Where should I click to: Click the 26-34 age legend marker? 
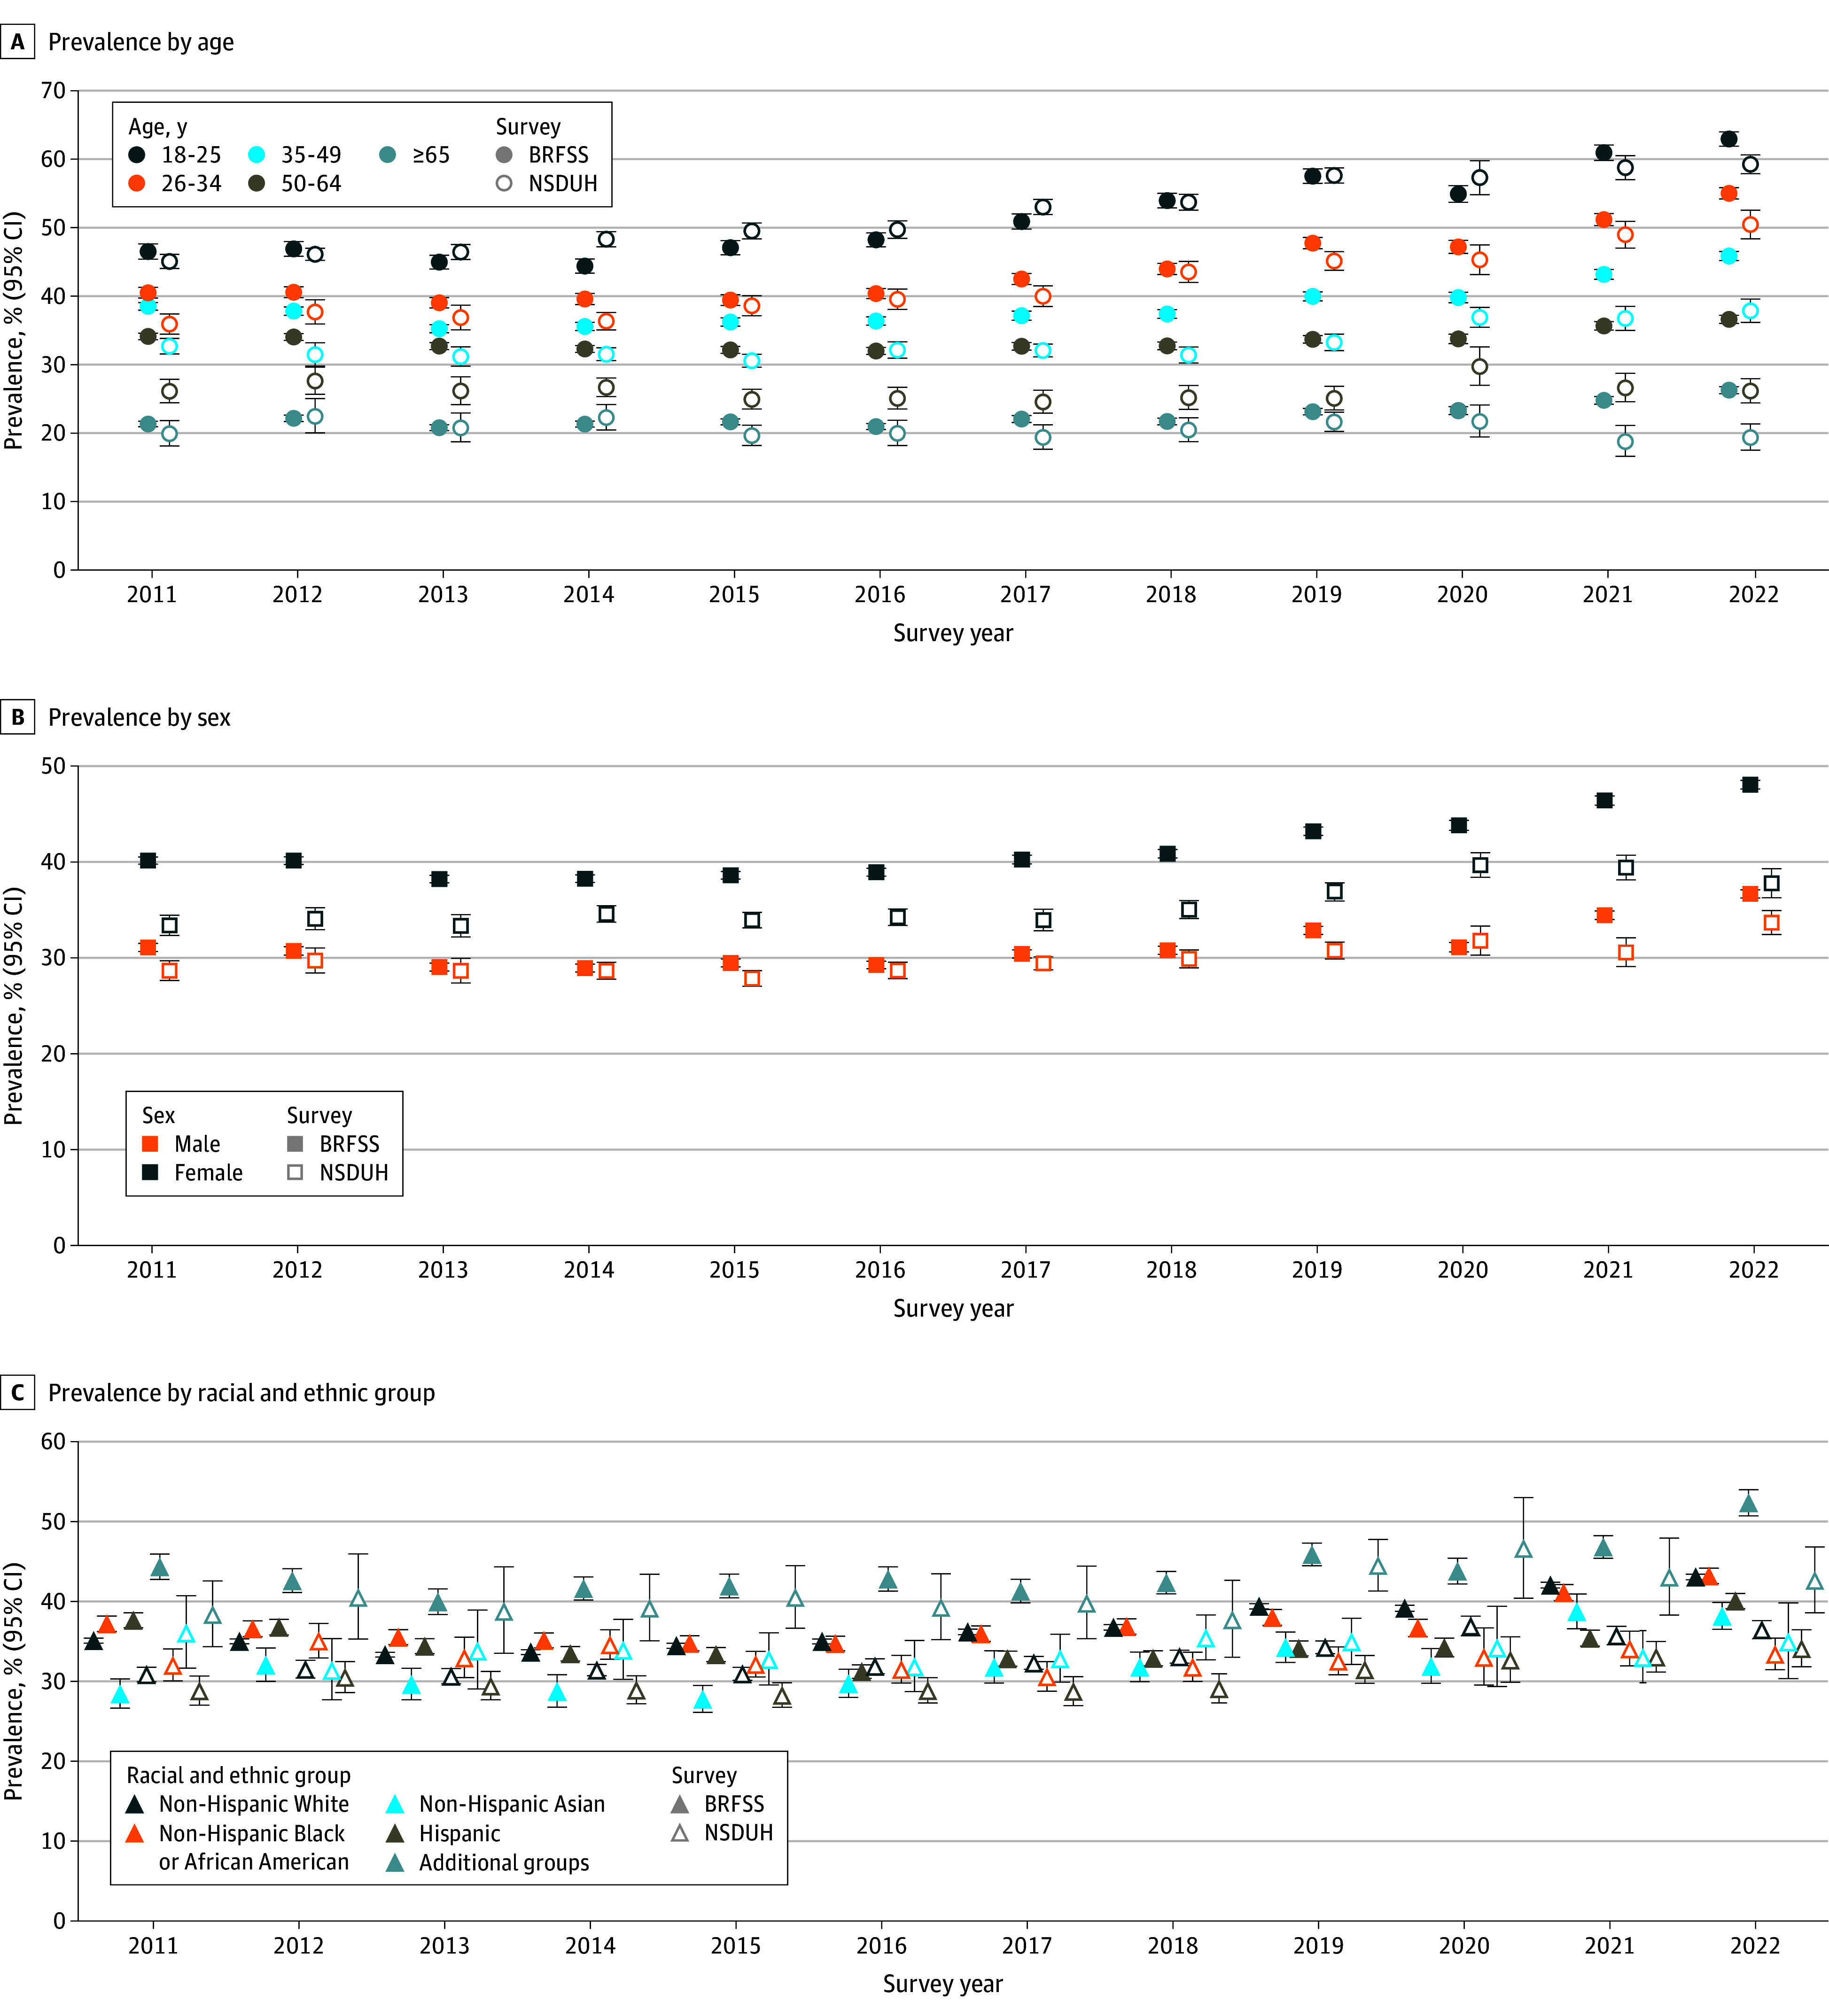(x=137, y=184)
